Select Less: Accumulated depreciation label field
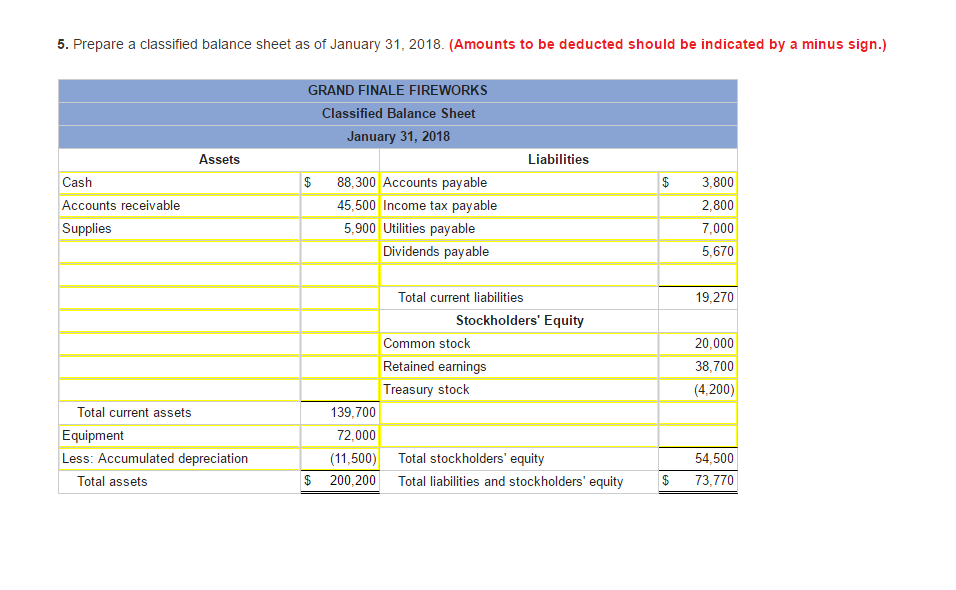 pos(179,459)
